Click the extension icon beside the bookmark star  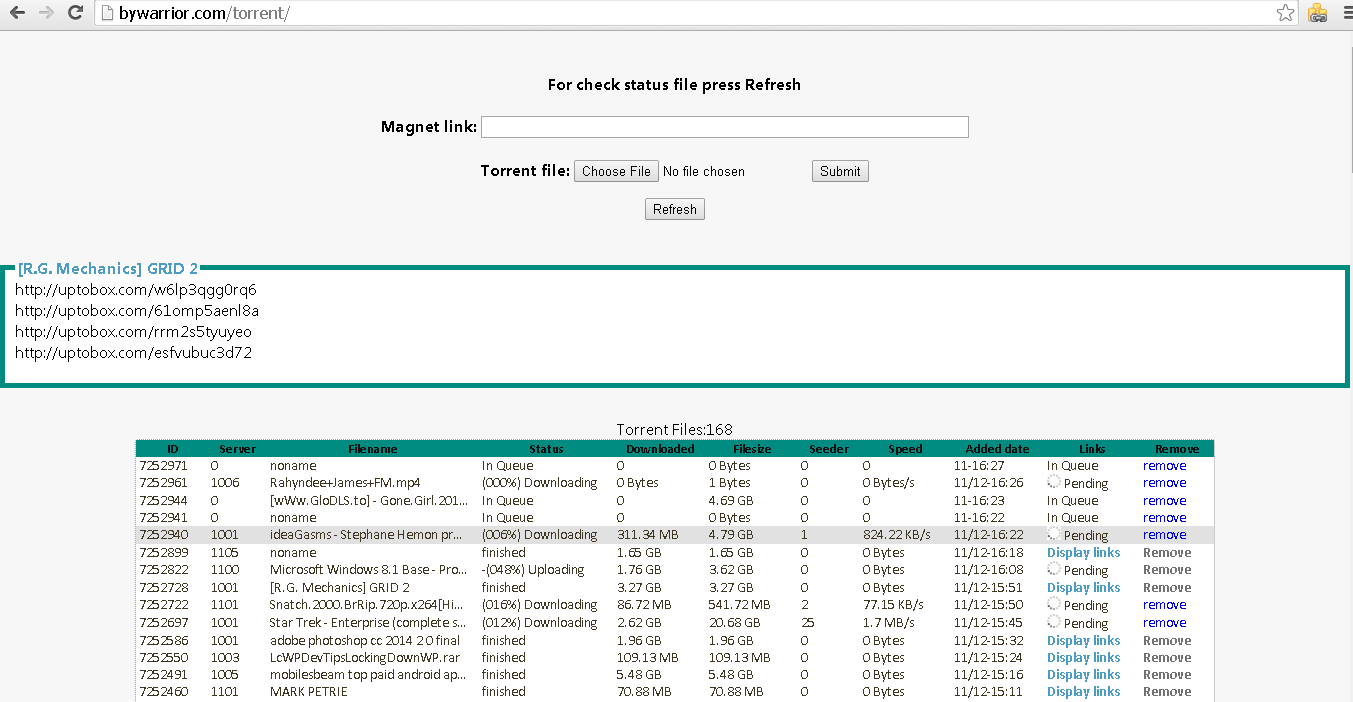(x=1318, y=13)
